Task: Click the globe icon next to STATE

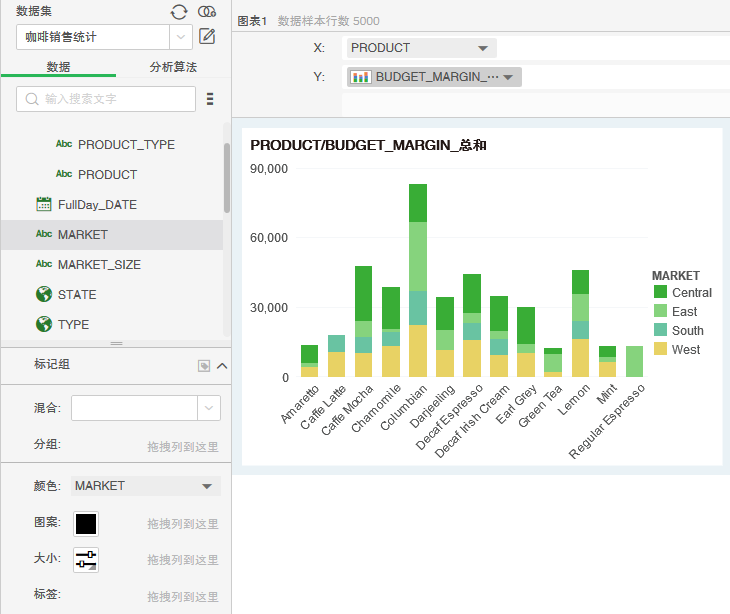Action: point(44,294)
